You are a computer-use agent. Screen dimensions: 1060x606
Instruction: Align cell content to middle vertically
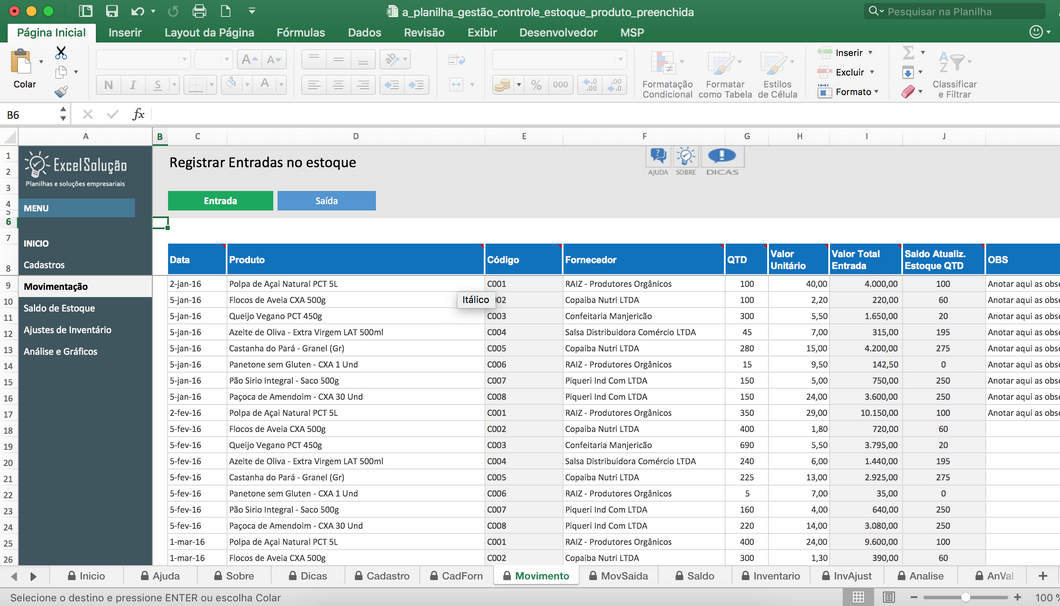(x=338, y=60)
